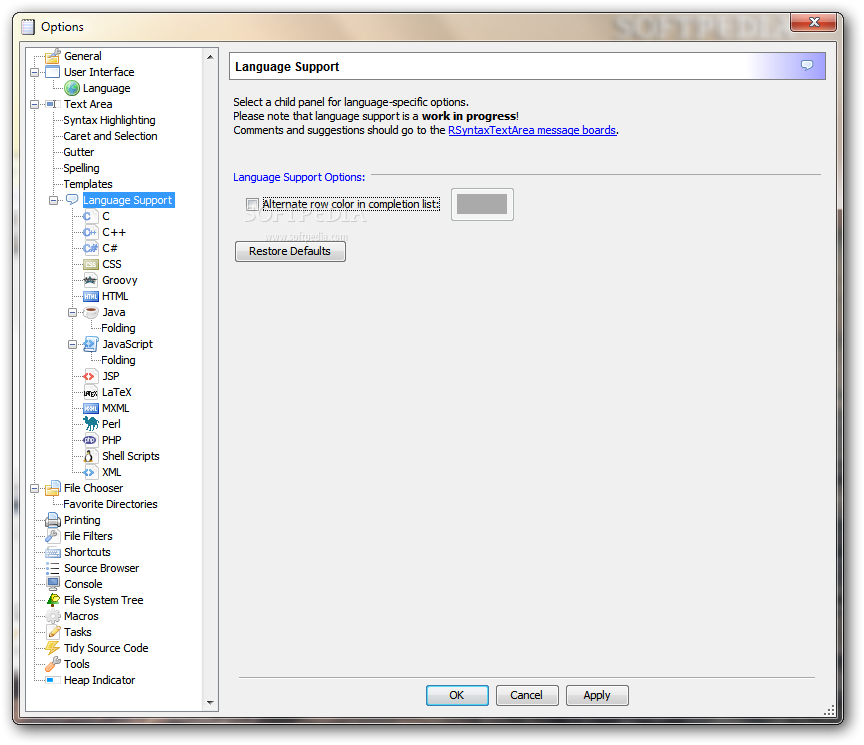864x745 pixels.
Task: Click the tree scrollbar up arrow
Action: 210,57
